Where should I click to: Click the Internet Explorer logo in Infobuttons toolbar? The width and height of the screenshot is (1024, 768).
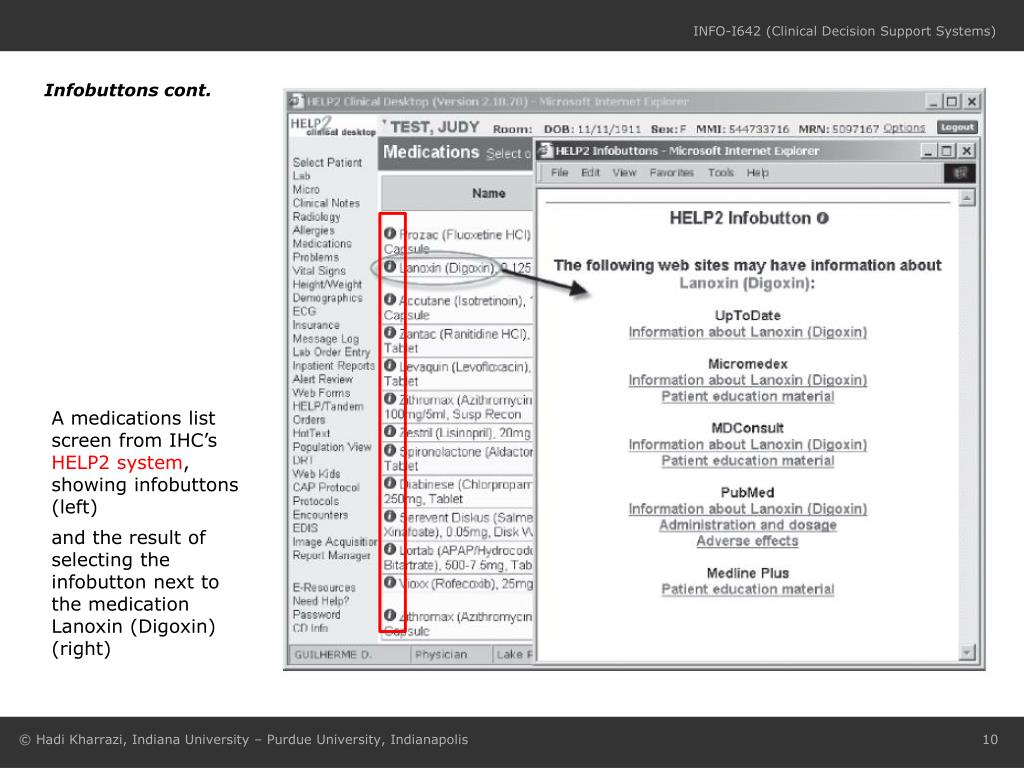960,173
